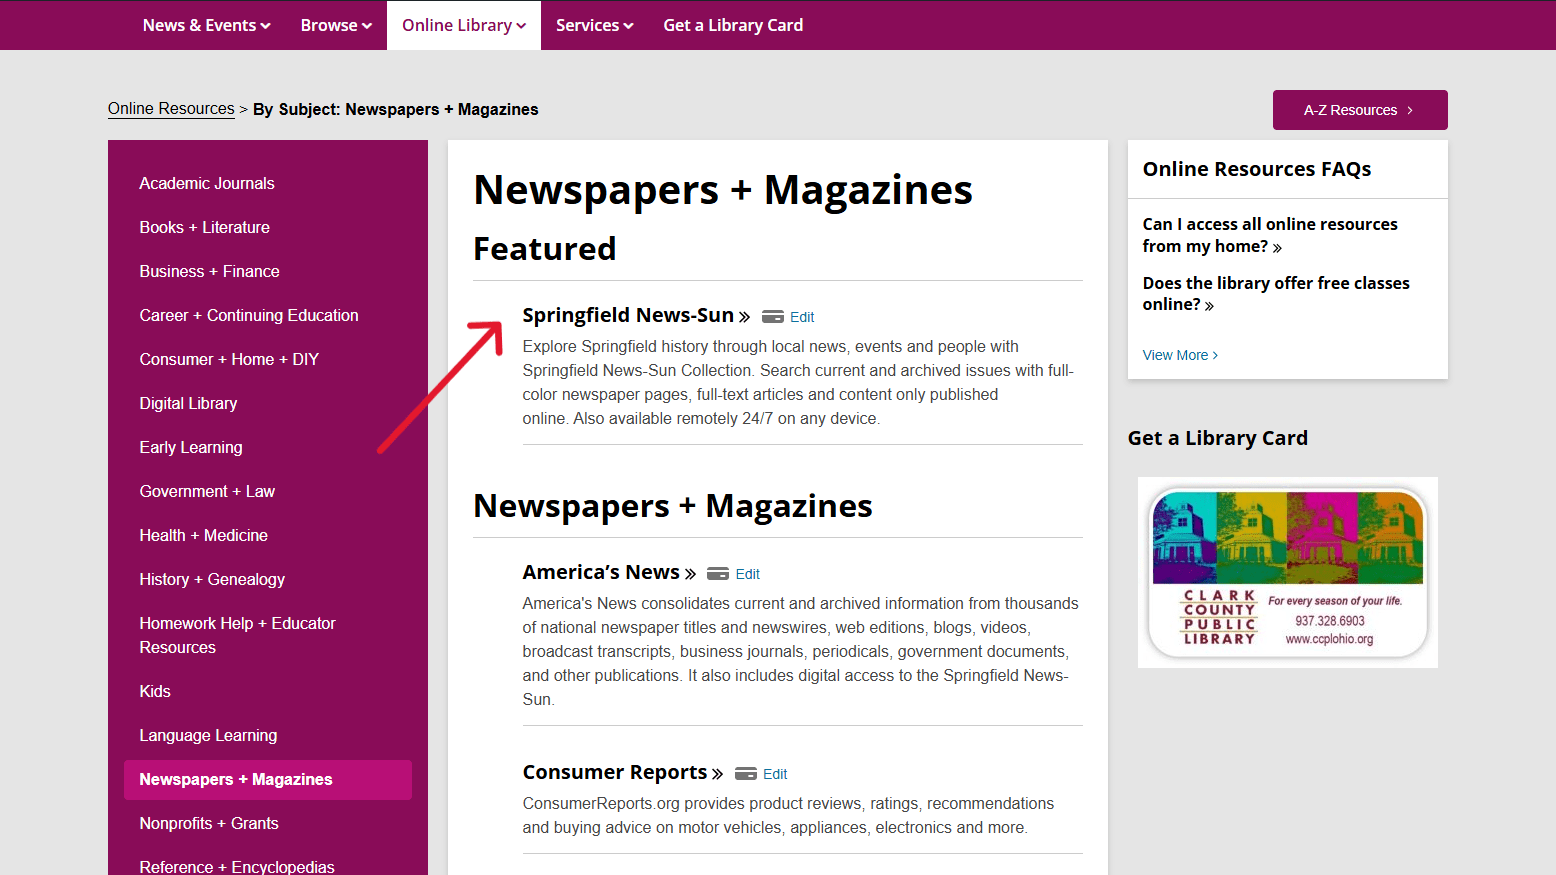The height and width of the screenshot is (875, 1556).
Task: Open FAQ about accessing resources from home
Action: pos(1270,235)
